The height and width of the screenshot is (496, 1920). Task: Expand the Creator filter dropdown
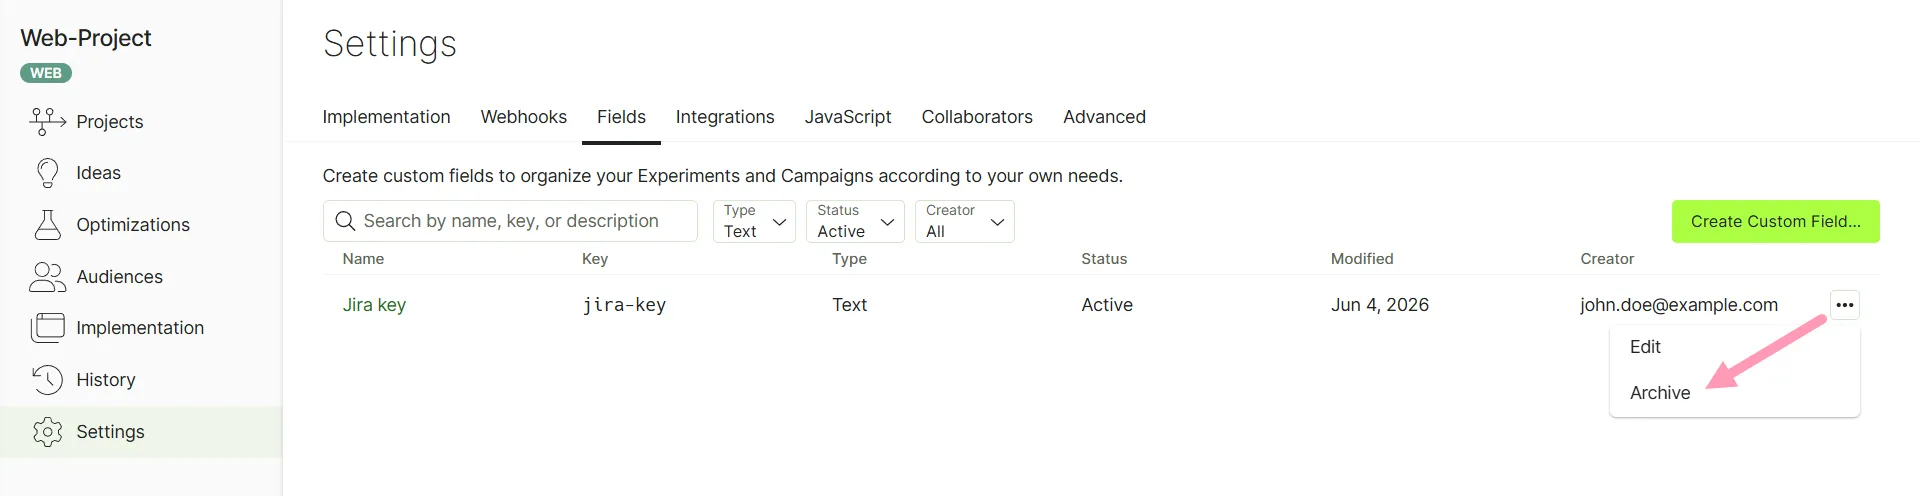coord(965,221)
